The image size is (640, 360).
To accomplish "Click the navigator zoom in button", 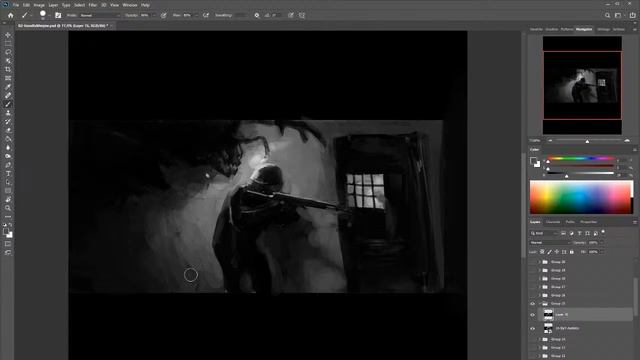I will [627, 140].
